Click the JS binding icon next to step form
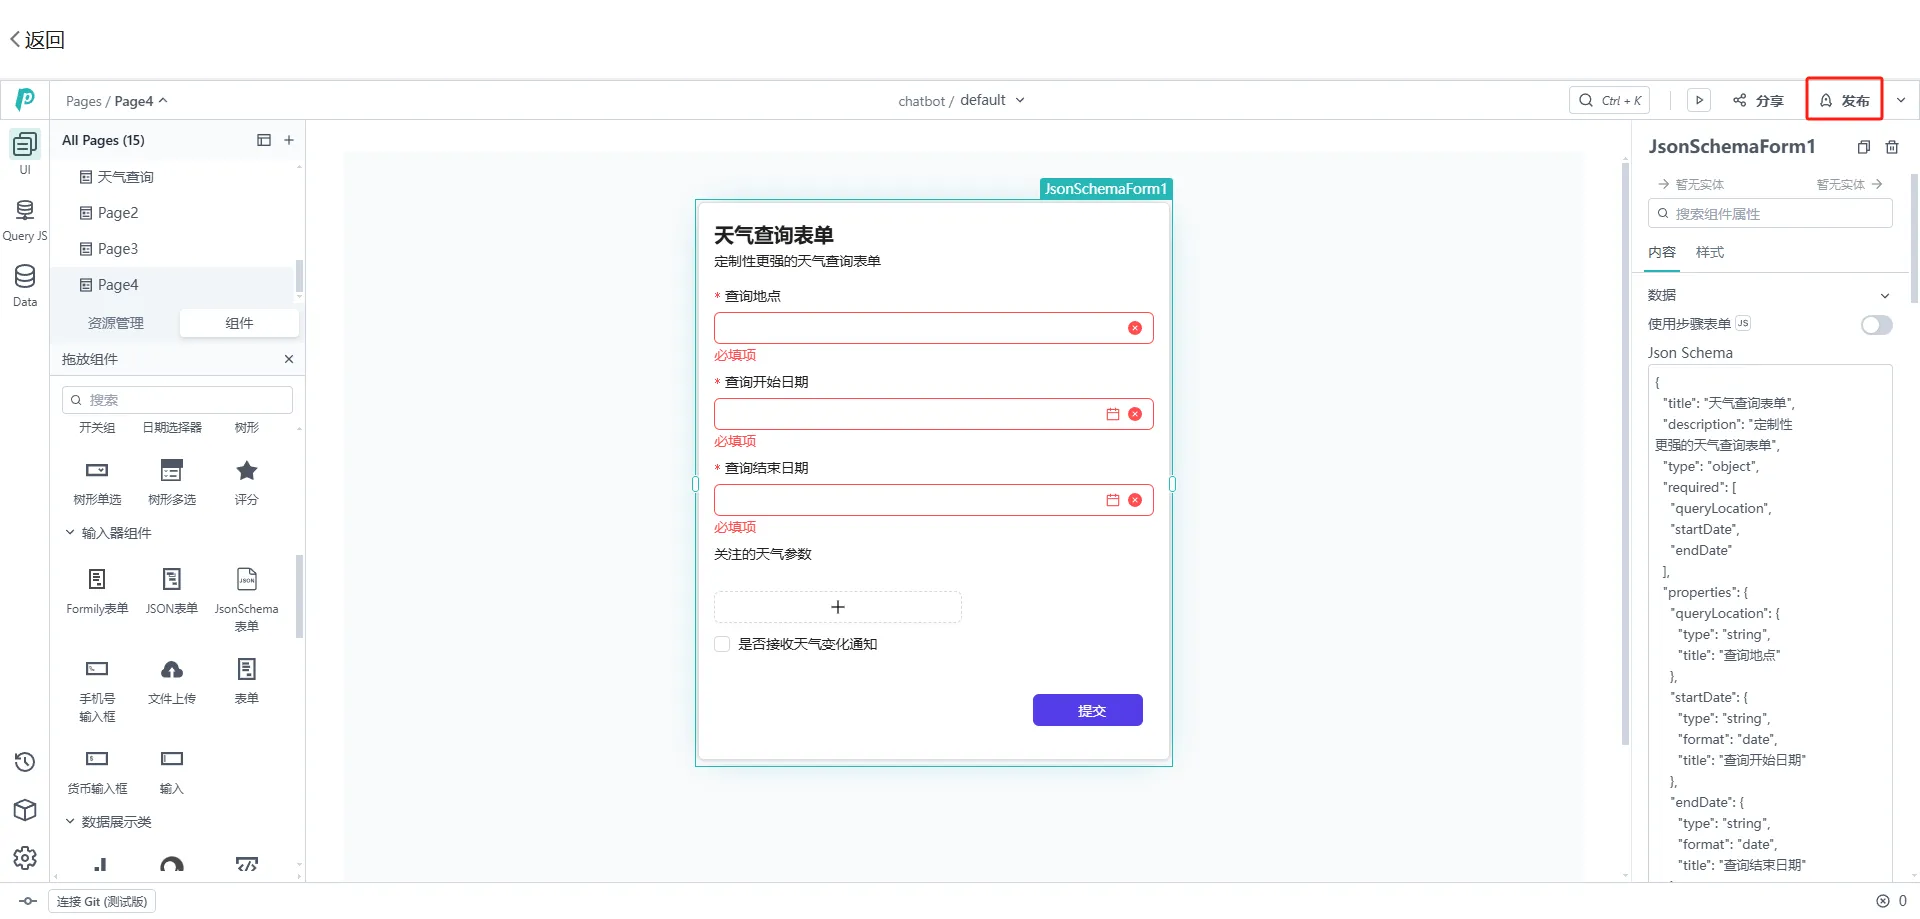Image resolution: width=1920 pixels, height=919 pixels. point(1743,323)
